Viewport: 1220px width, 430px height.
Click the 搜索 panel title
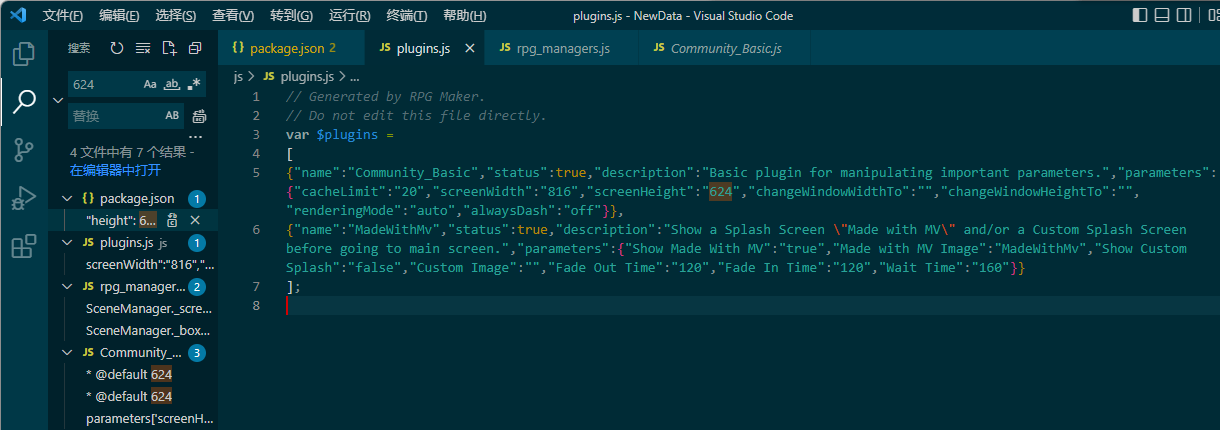tap(79, 48)
